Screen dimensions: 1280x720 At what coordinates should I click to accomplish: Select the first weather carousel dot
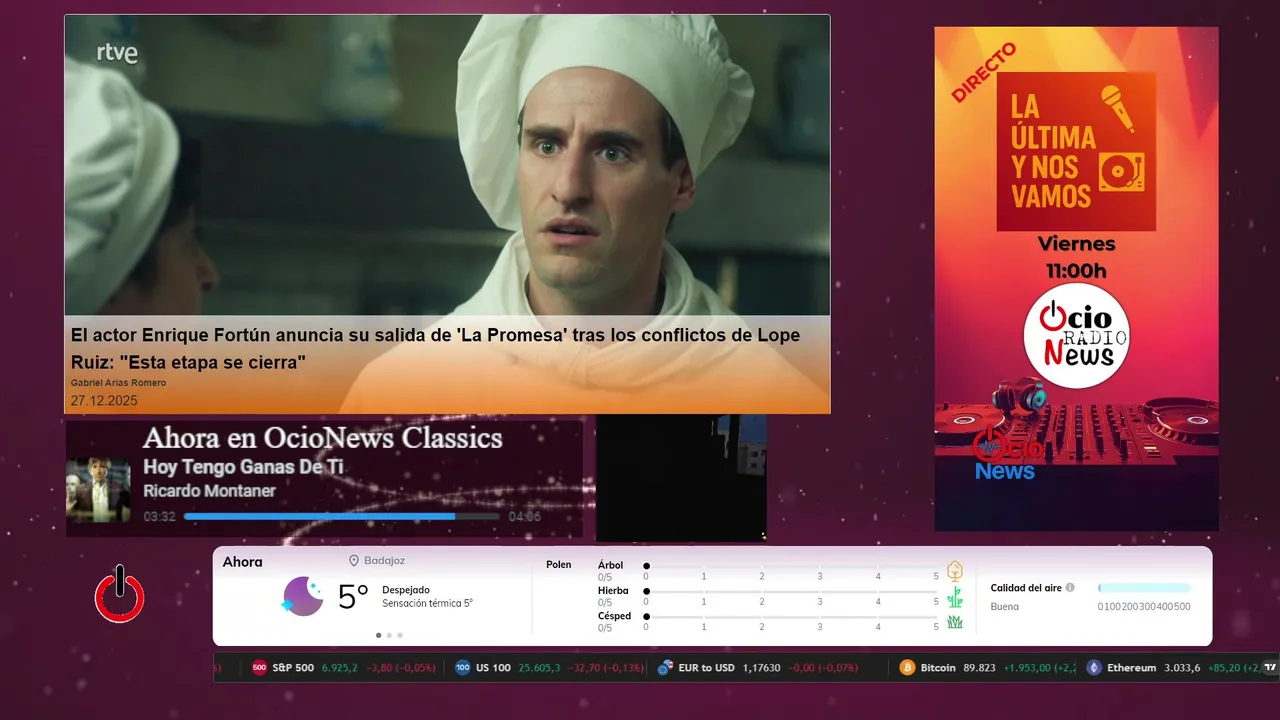378,635
